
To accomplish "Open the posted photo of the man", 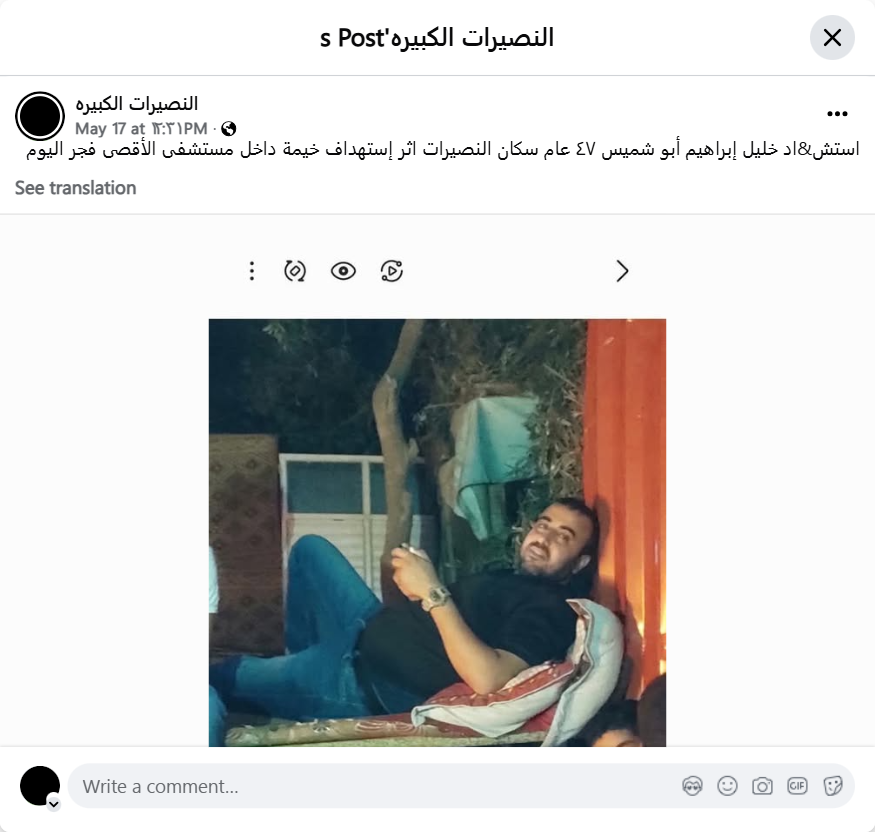I will 437,532.
